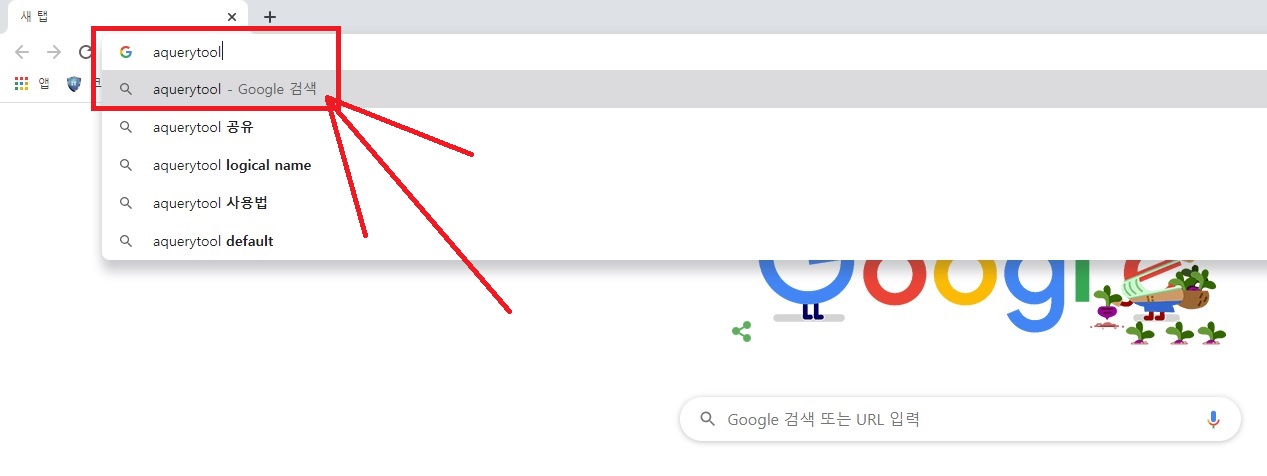Click the browser back arrow
1267x476 pixels.
(x=22, y=52)
